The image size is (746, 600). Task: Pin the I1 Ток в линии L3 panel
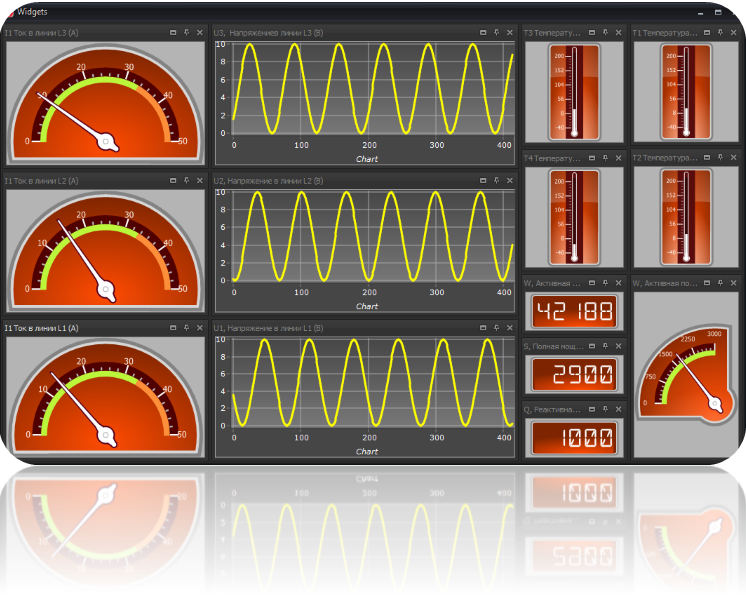186,32
